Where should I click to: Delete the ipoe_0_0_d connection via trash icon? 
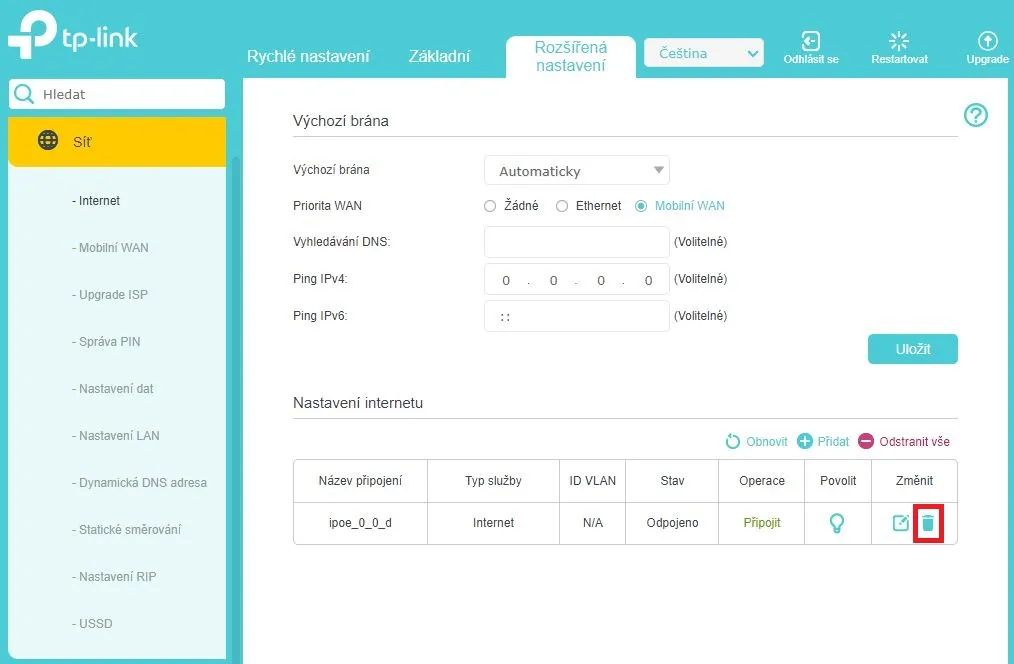pyautogui.click(x=928, y=522)
